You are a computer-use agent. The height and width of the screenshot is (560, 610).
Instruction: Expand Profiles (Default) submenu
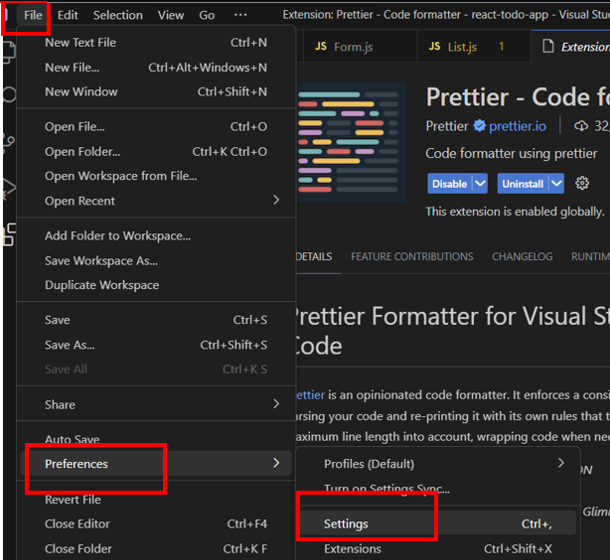click(438, 463)
